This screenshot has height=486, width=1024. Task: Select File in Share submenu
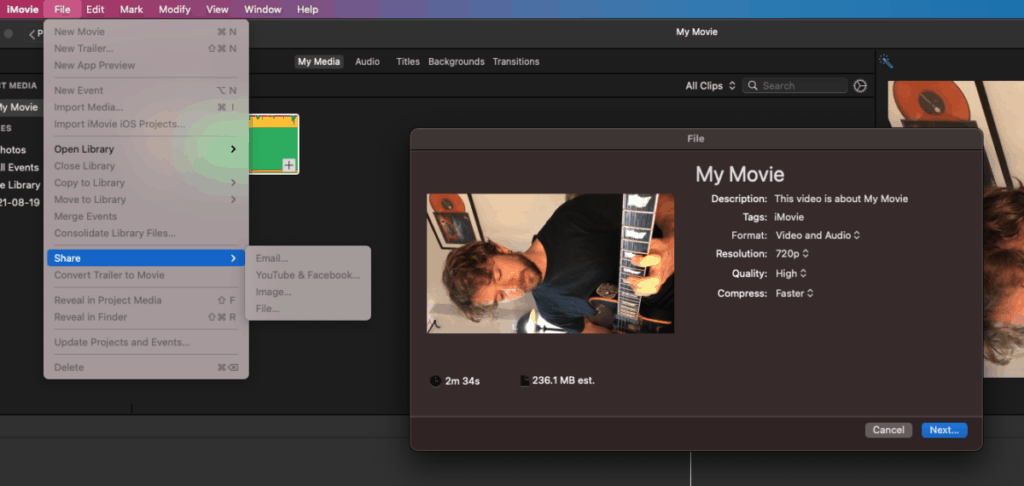tap(308, 308)
